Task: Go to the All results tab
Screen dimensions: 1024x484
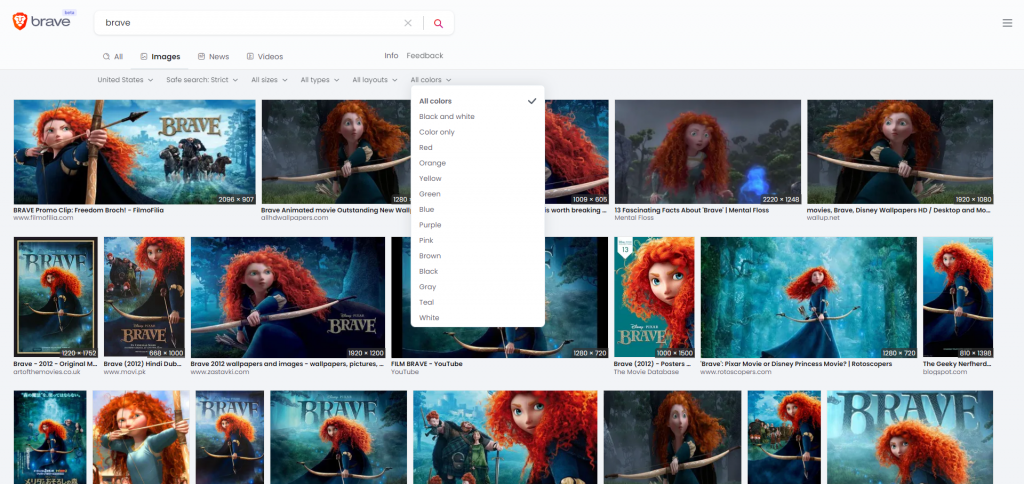Action: tap(112, 57)
